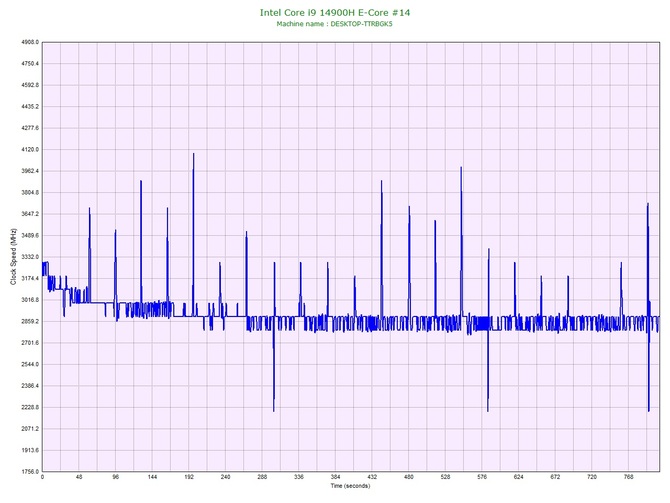
Task: Click the 48 x-axis tick label
Action: pos(79,477)
